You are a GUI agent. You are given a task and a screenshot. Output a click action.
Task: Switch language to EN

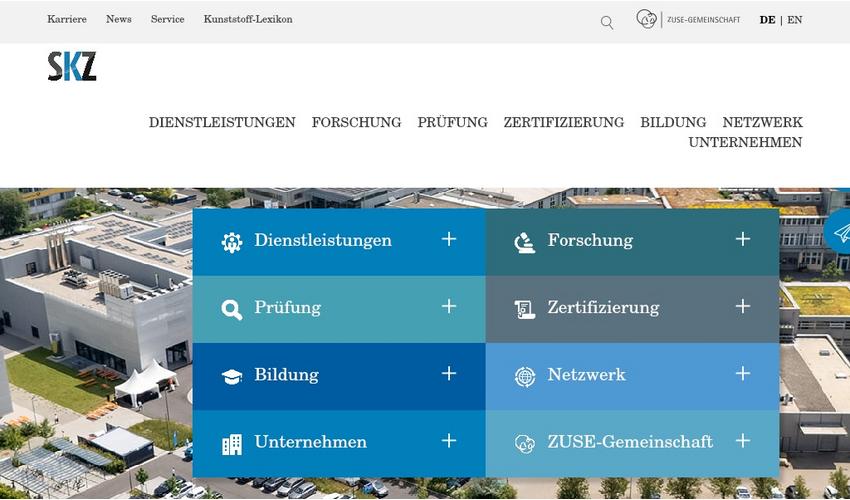coord(795,20)
